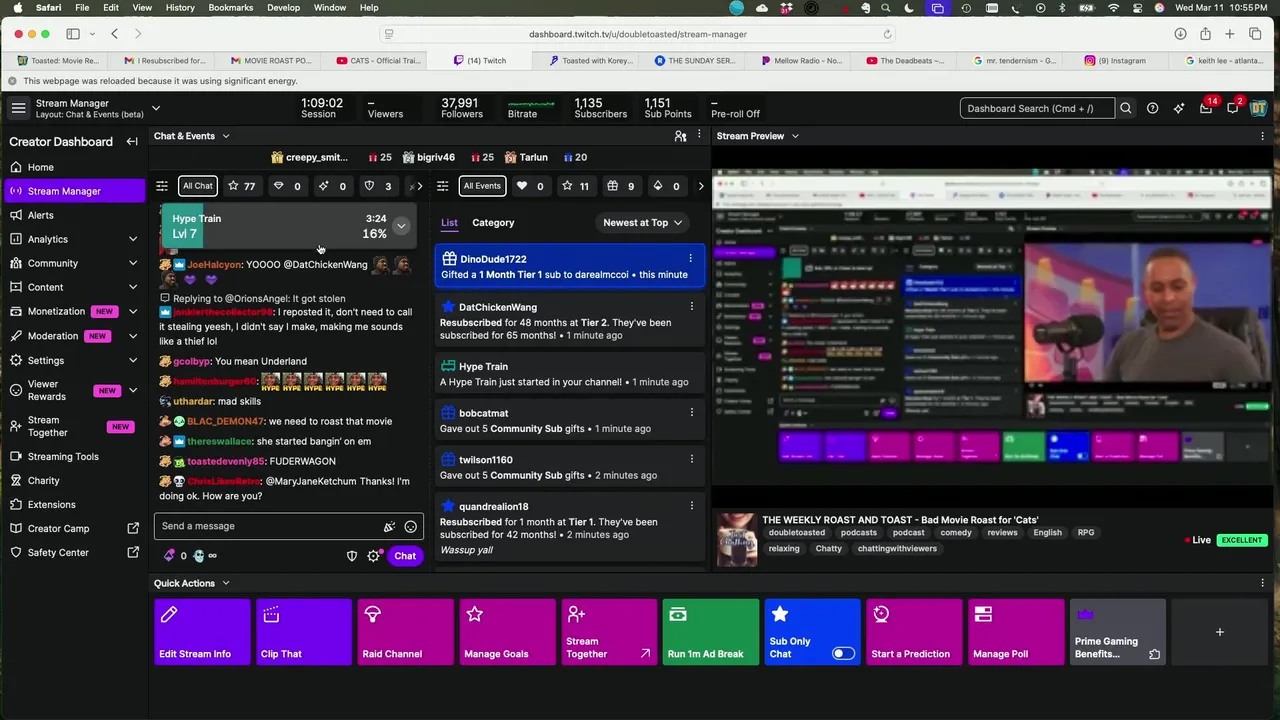Send message with the Chat button

pyautogui.click(x=405, y=556)
